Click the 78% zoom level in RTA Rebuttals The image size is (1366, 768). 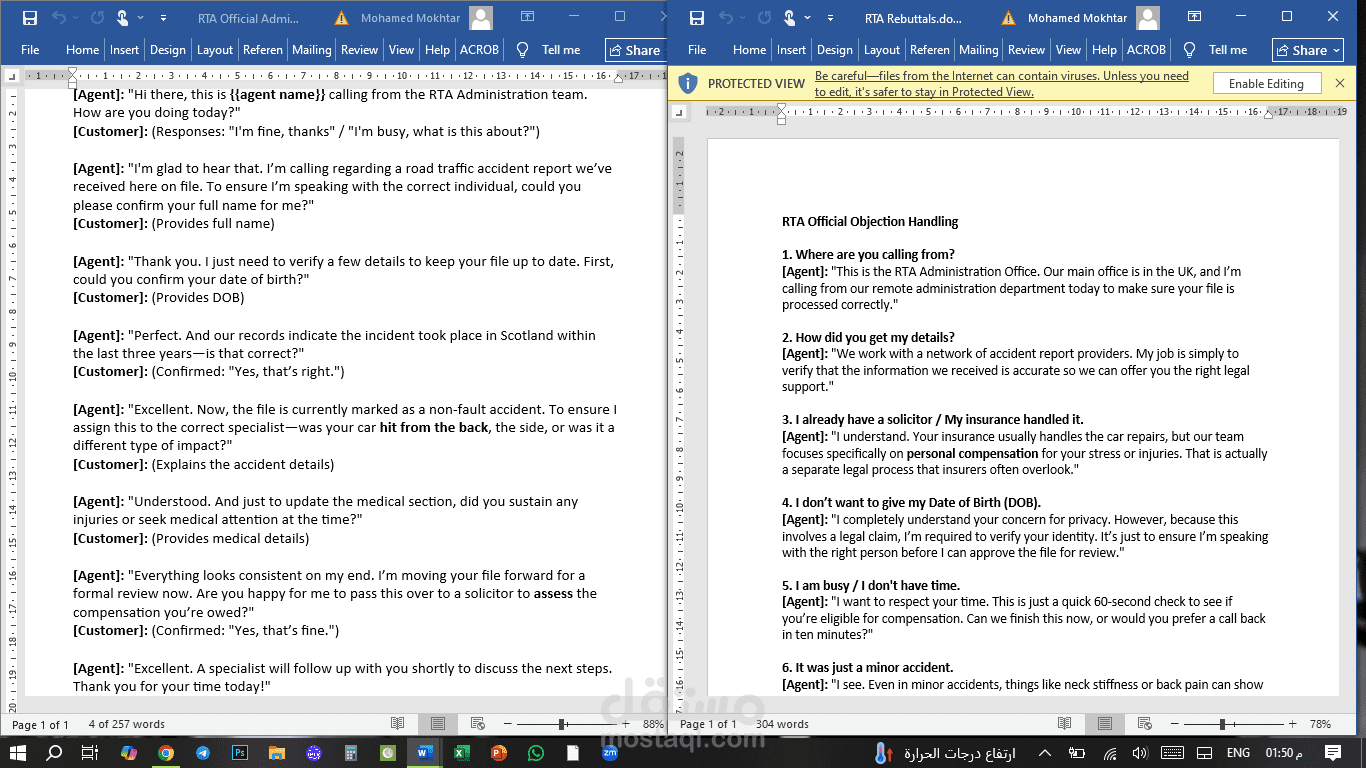point(1320,724)
